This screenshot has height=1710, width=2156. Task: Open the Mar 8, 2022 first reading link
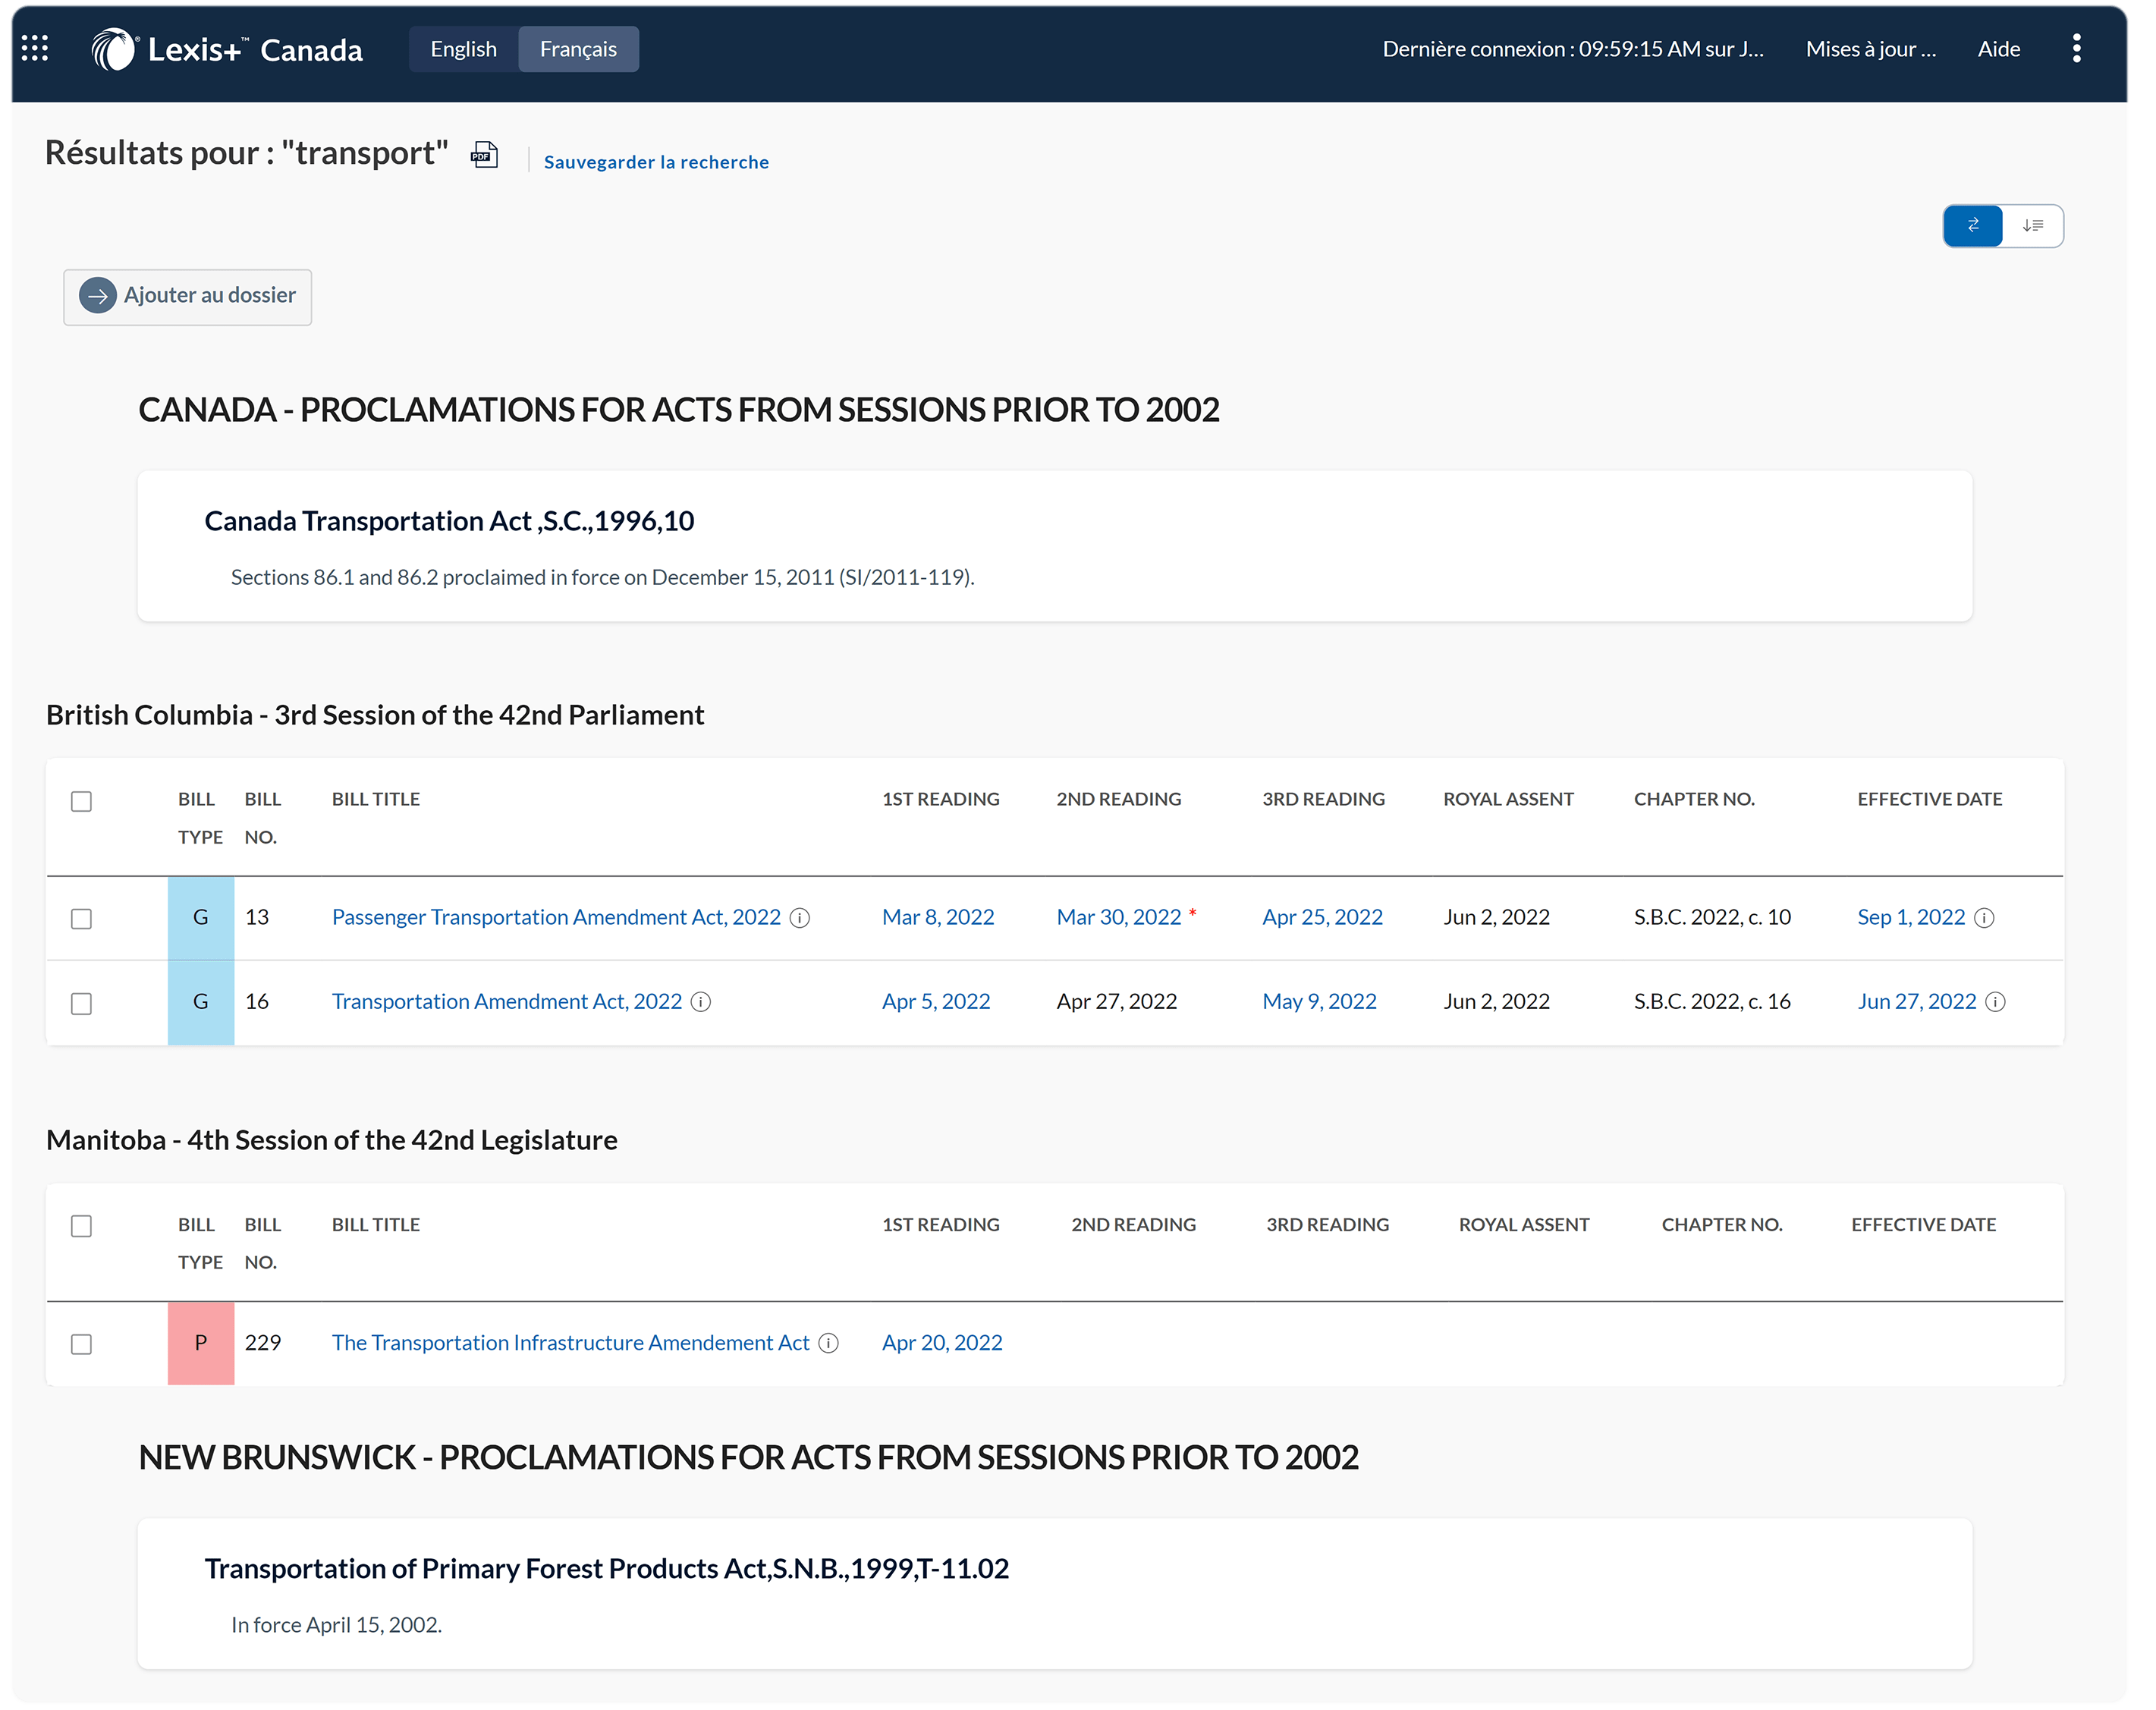click(937, 917)
